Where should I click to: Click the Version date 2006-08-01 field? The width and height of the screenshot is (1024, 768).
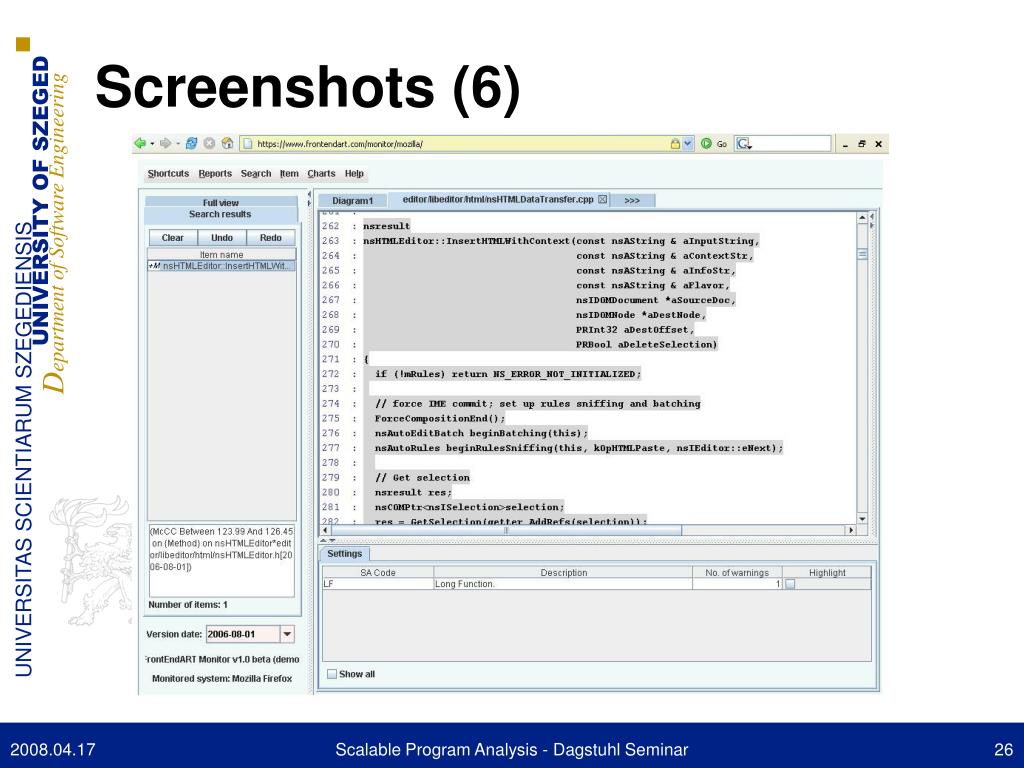pos(242,633)
